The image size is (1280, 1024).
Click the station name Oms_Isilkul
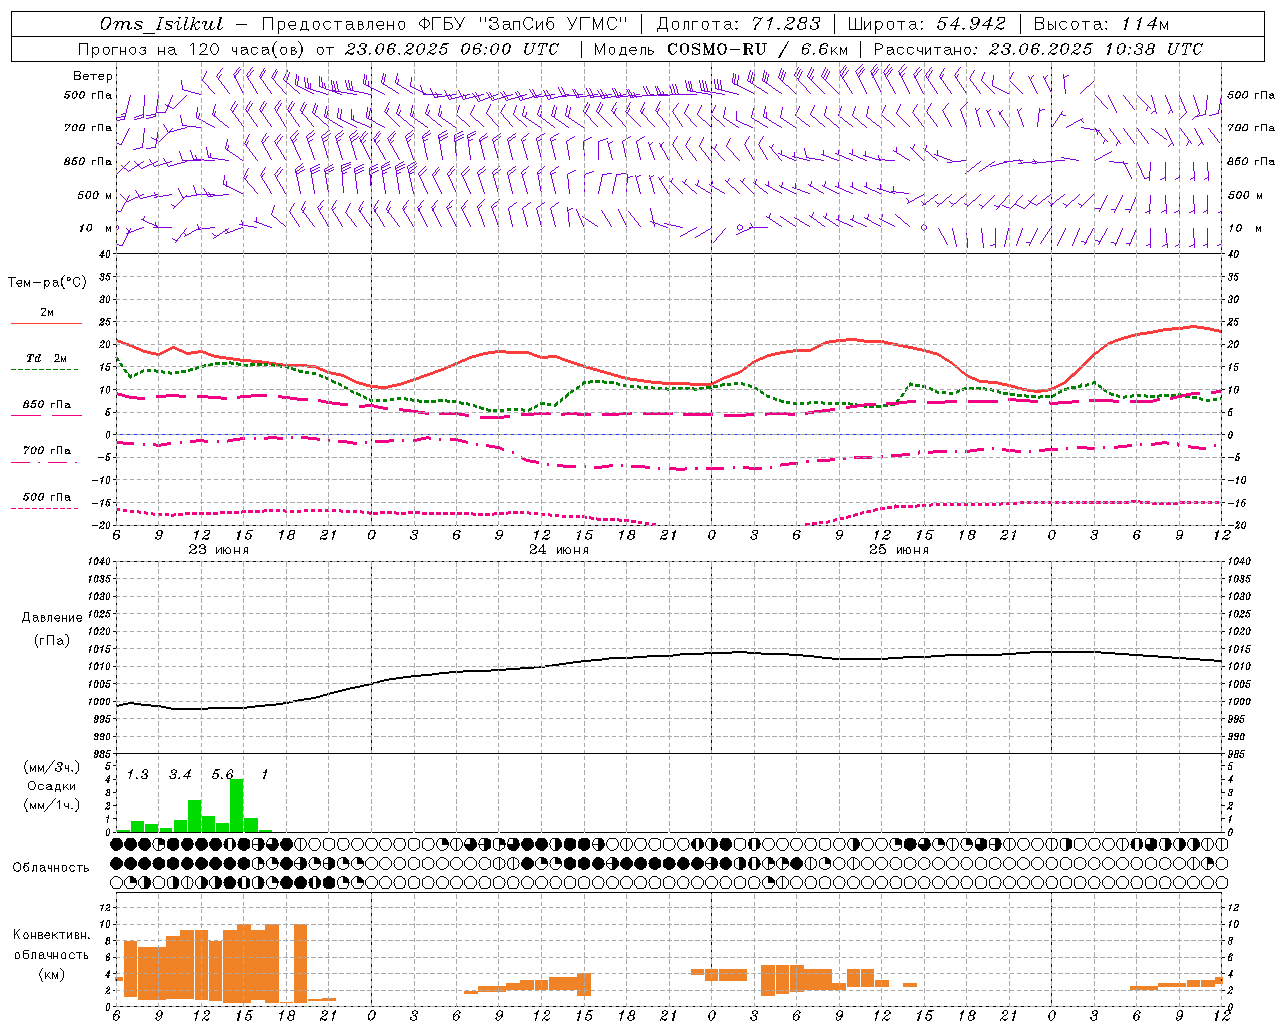coord(162,24)
